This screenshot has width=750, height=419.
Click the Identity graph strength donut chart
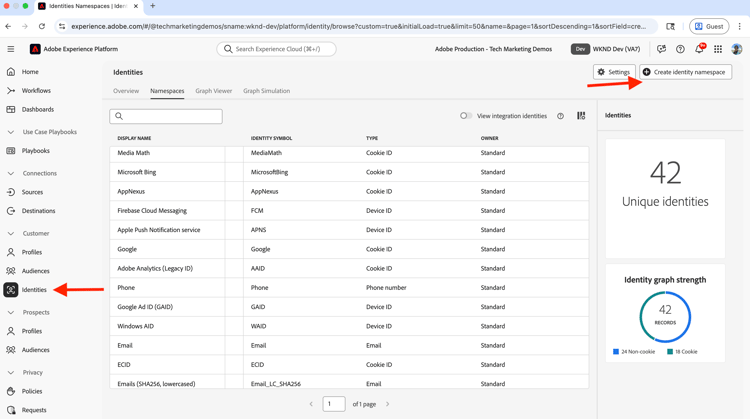pos(665,317)
